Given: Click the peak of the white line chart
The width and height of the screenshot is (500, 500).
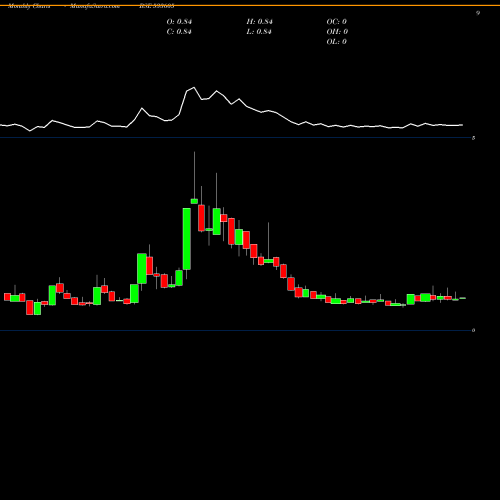Looking at the screenshot, I should tap(194, 88).
